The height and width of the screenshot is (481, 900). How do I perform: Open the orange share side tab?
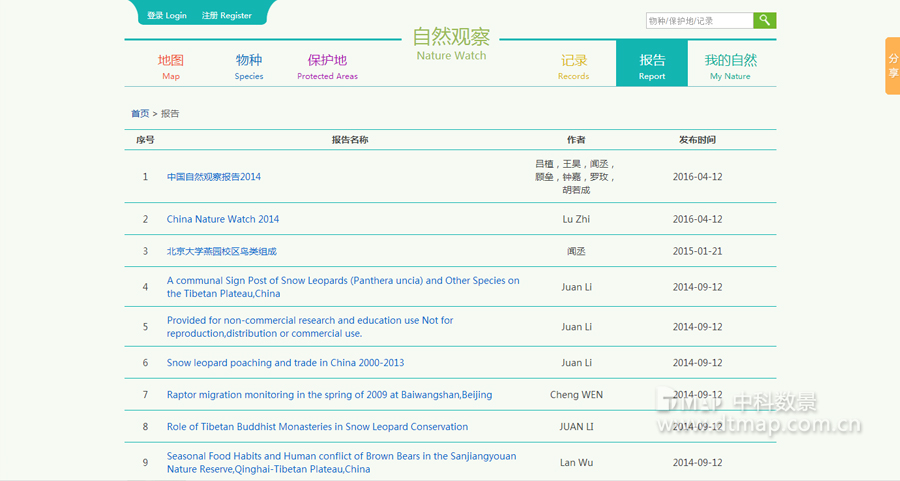point(892,66)
